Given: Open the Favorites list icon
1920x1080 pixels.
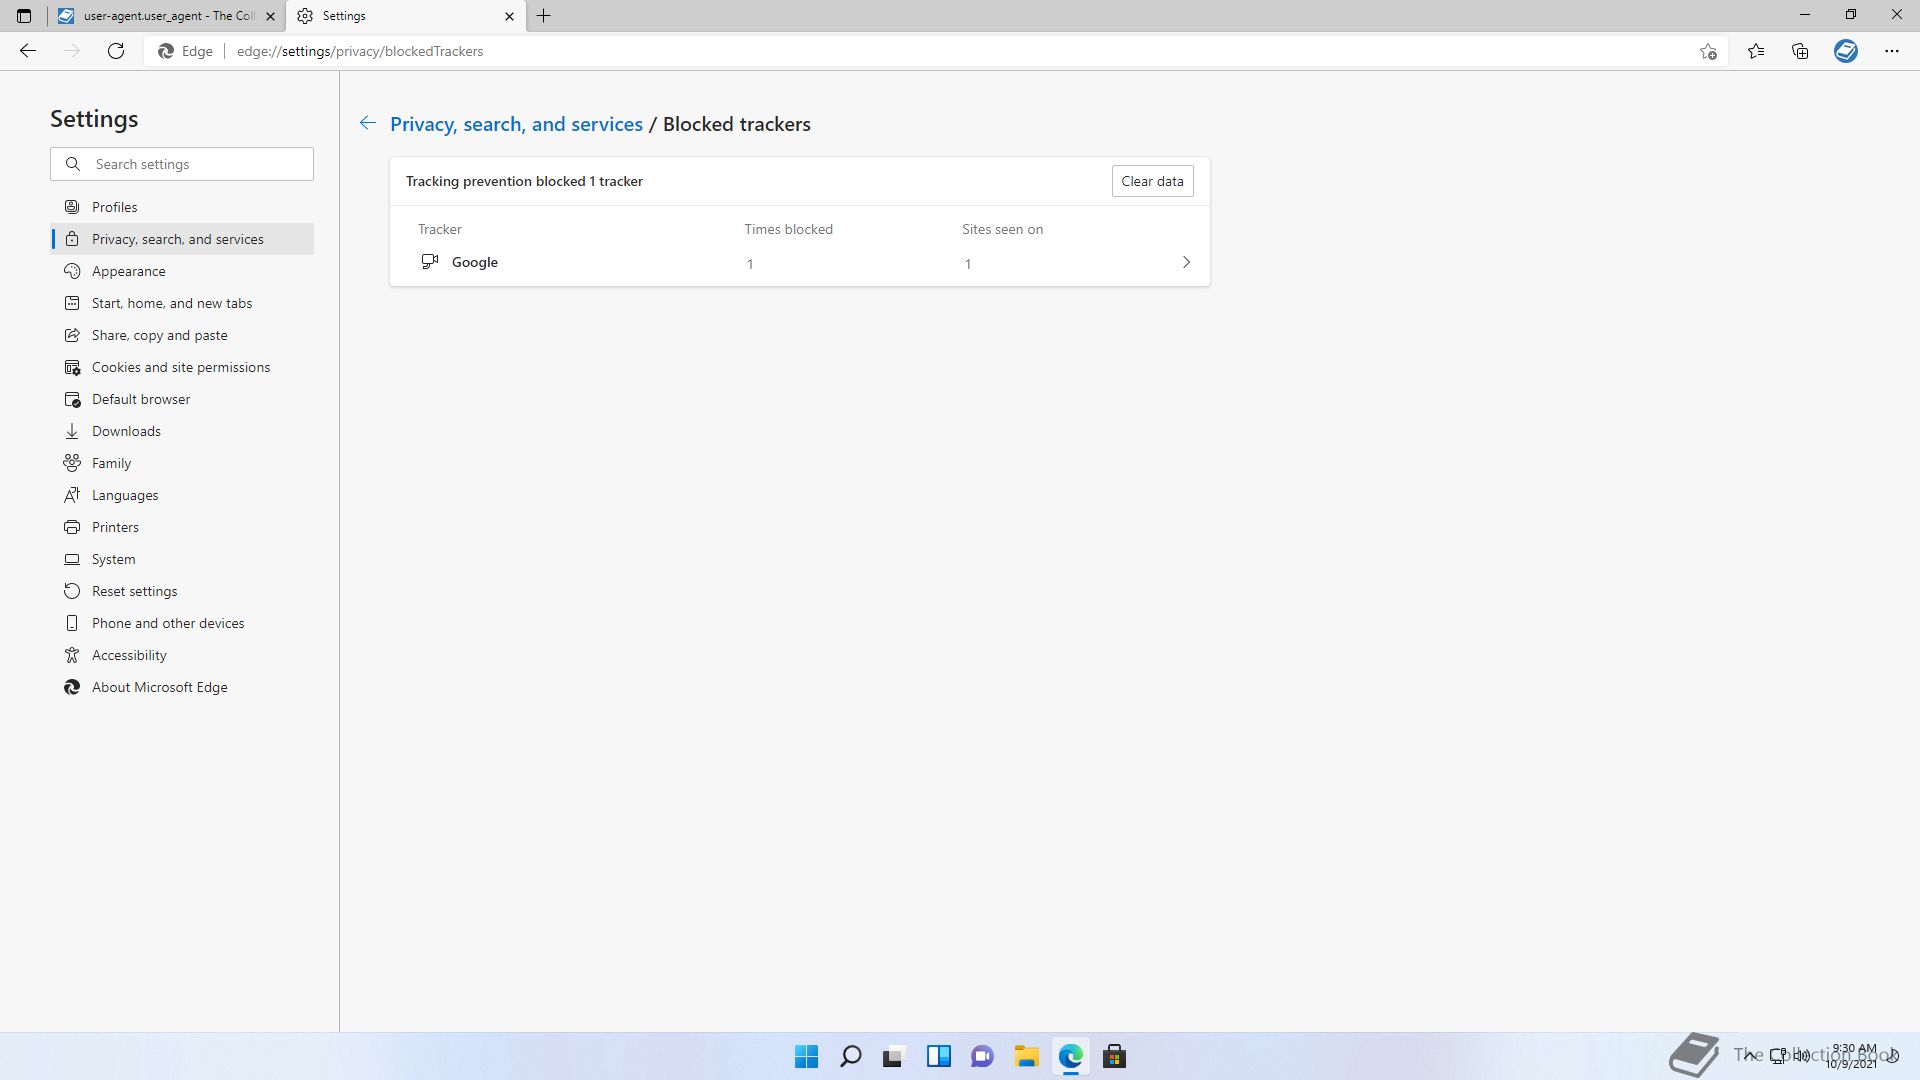Looking at the screenshot, I should [1756, 51].
